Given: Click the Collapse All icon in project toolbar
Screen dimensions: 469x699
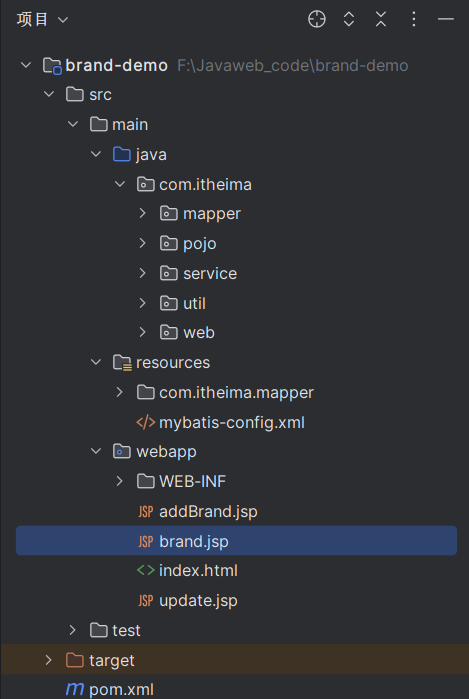Looking at the screenshot, I should [381, 19].
